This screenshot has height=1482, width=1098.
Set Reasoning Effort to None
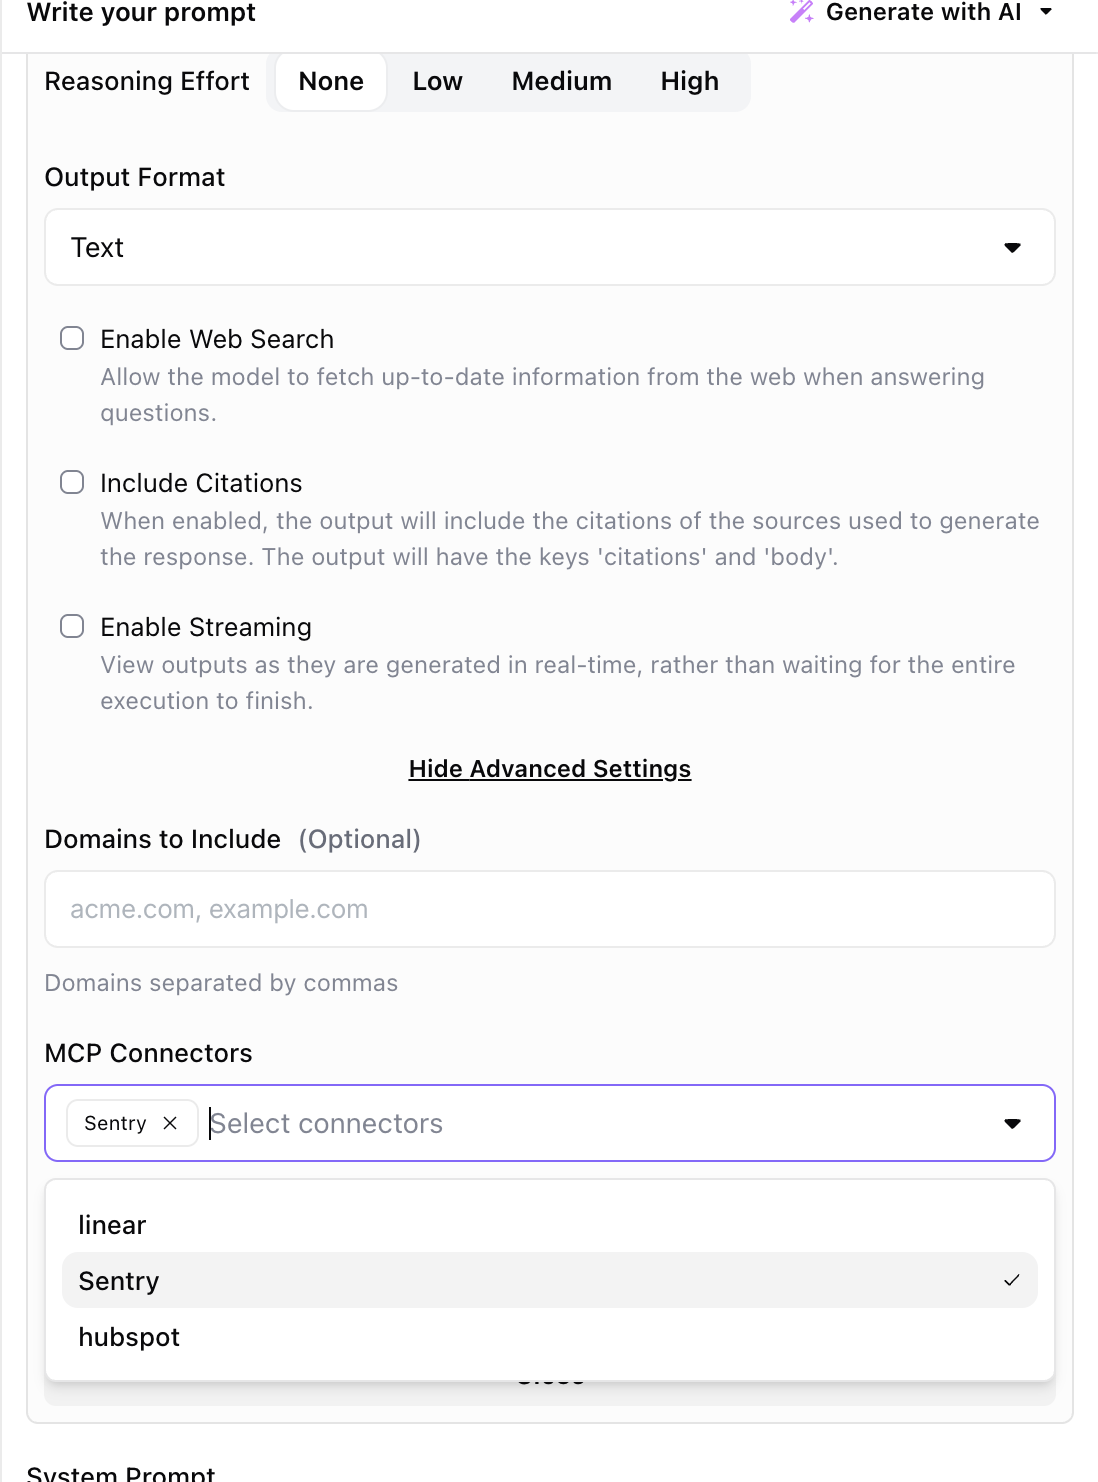pos(331,81)
